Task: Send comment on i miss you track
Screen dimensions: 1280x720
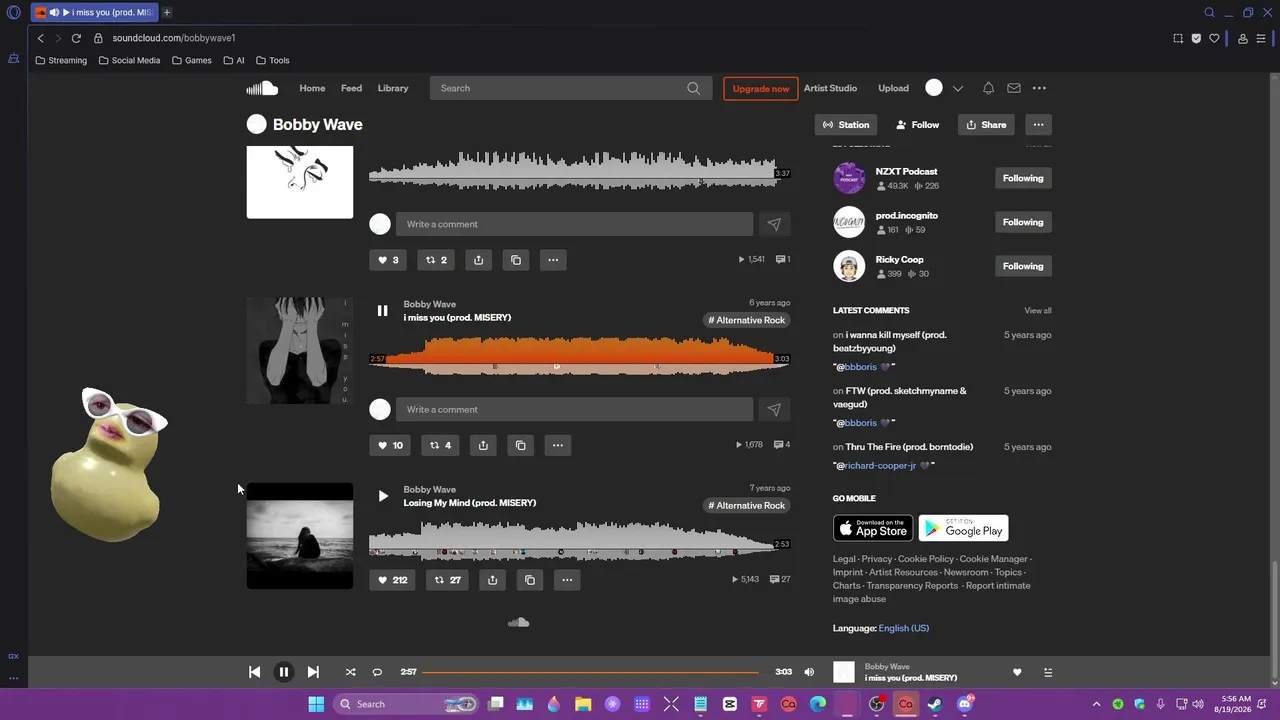Action: [774, 409]
